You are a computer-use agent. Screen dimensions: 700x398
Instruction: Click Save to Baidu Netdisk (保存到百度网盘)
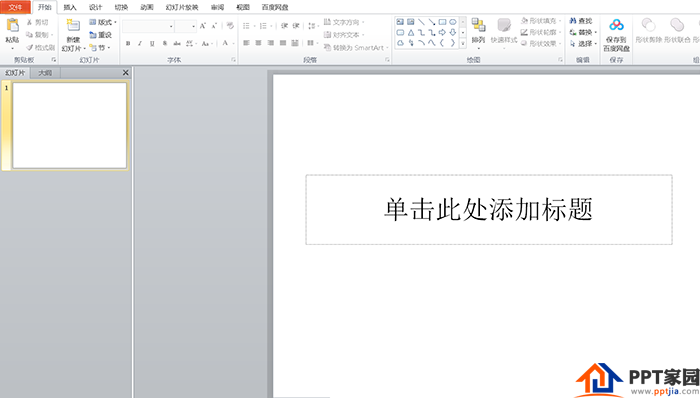pos(617,35)
